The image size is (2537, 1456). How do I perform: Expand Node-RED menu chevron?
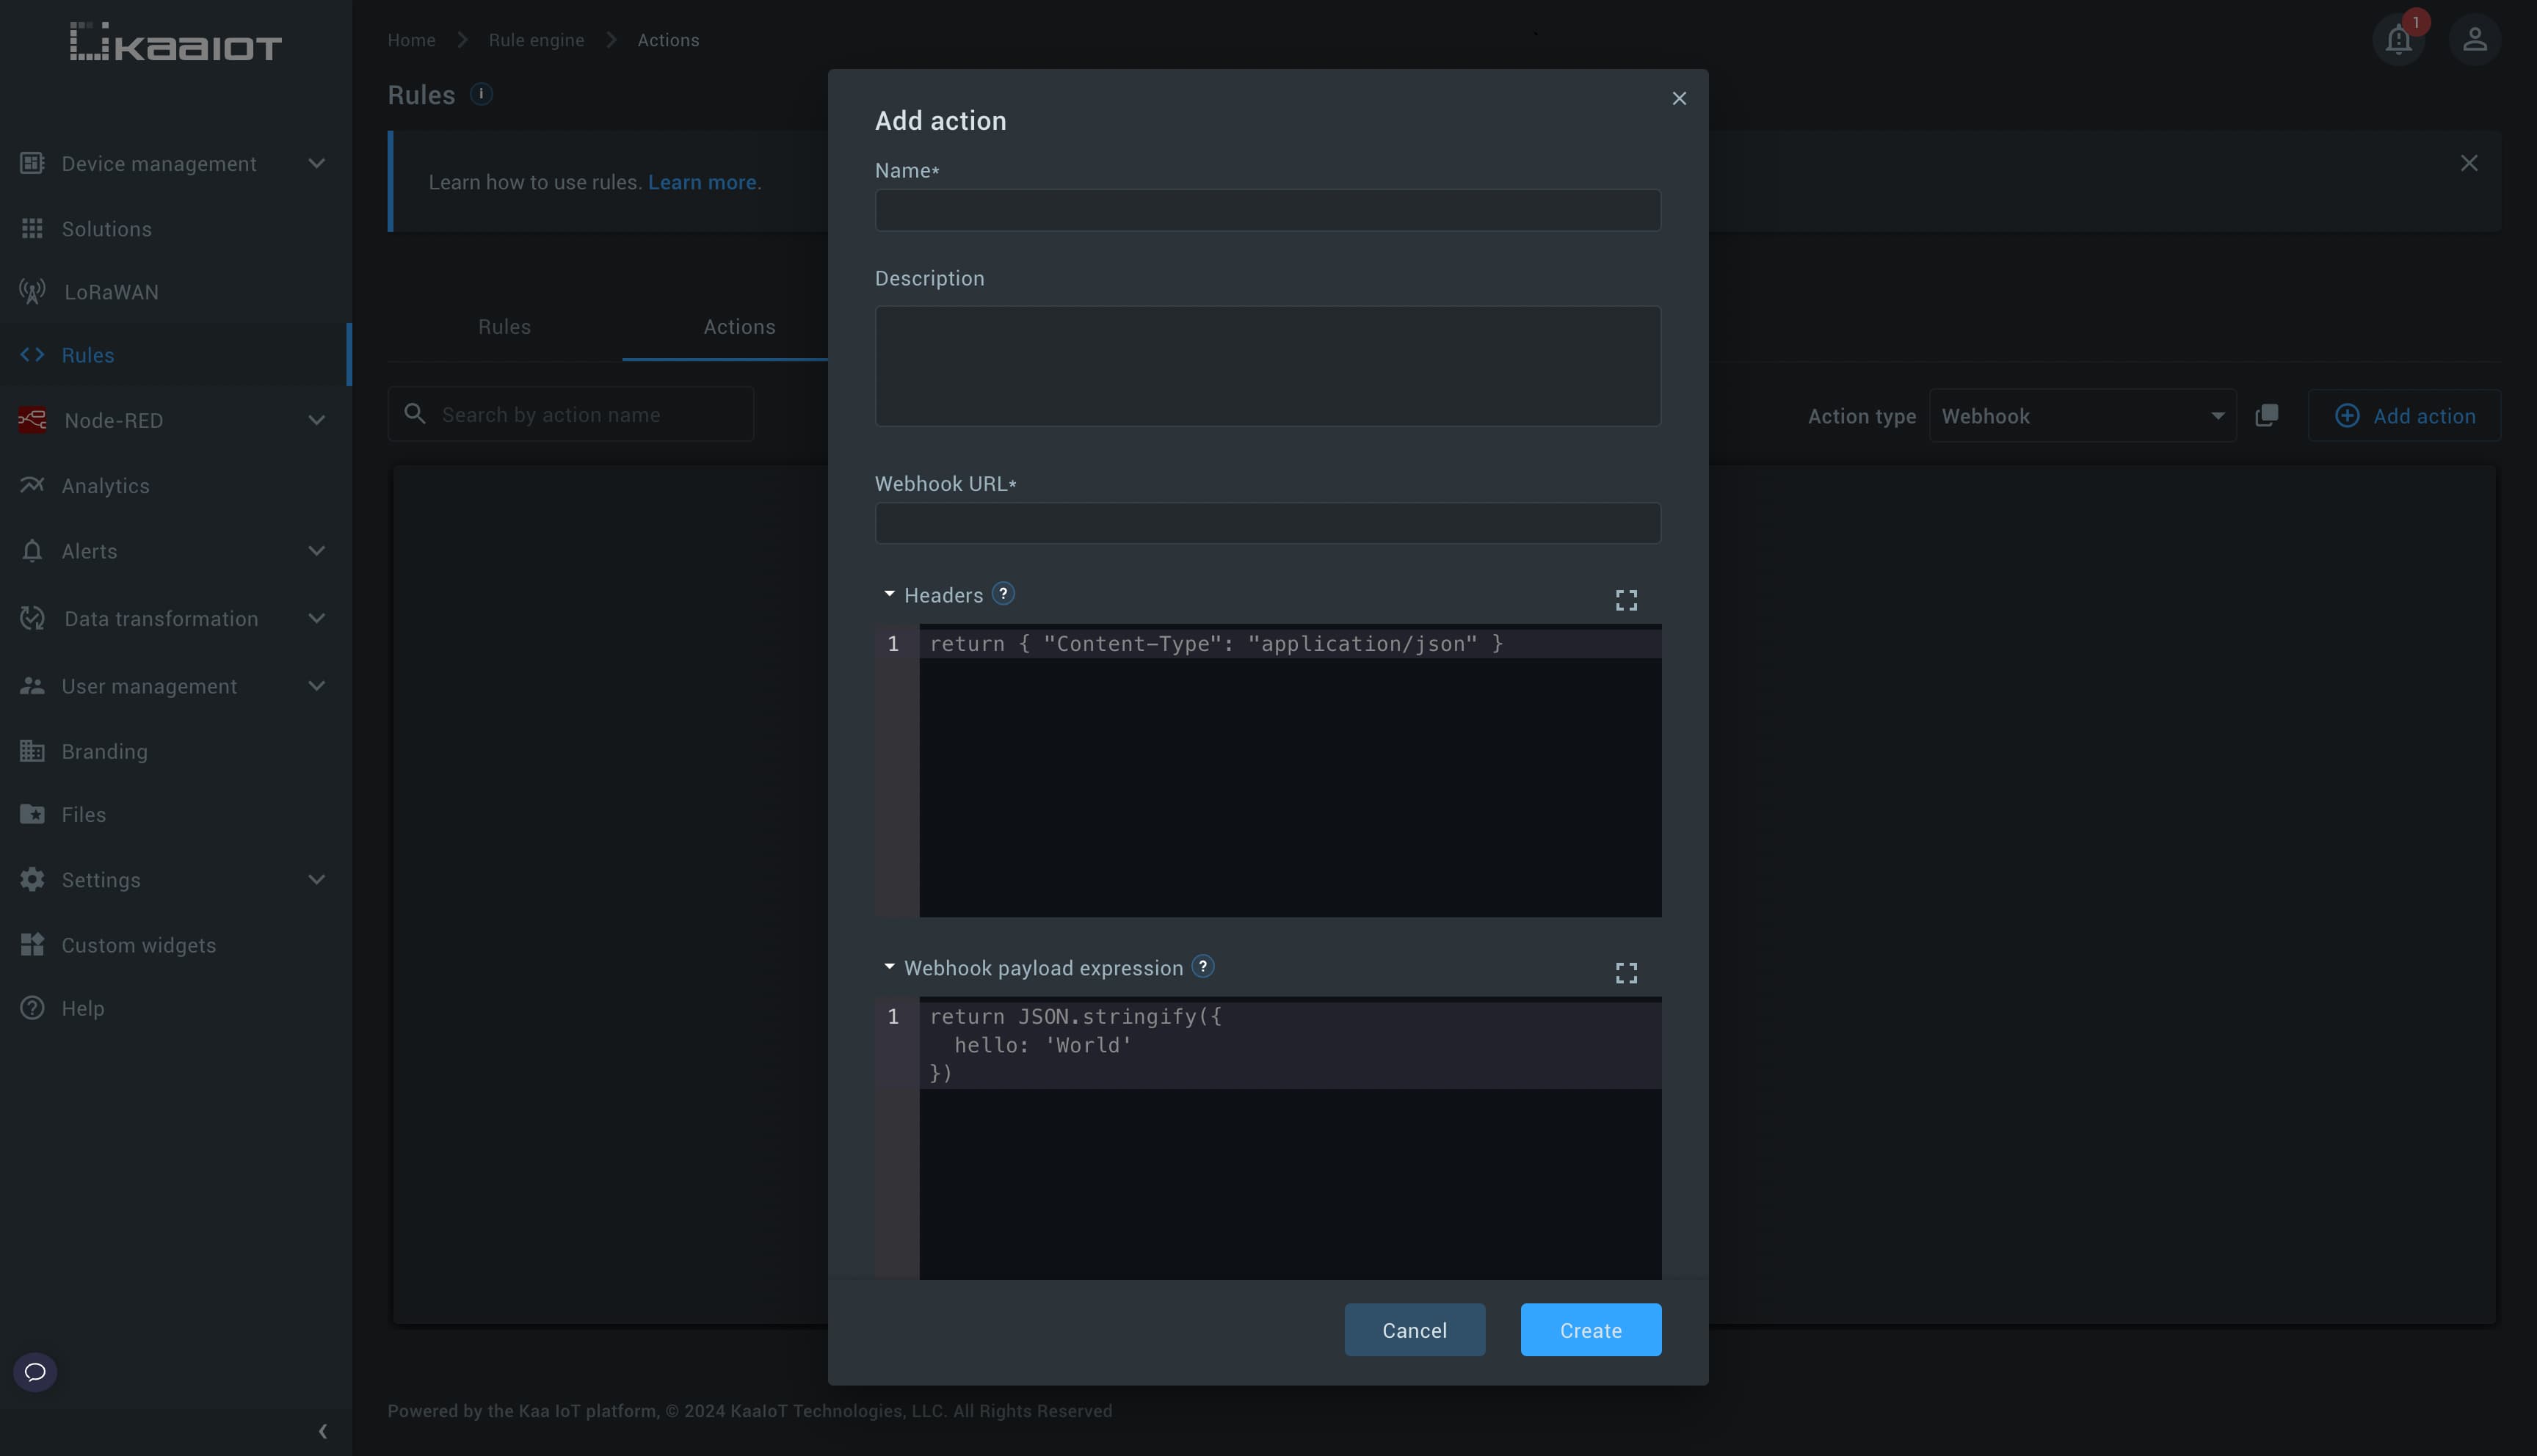tap(317, 420)
